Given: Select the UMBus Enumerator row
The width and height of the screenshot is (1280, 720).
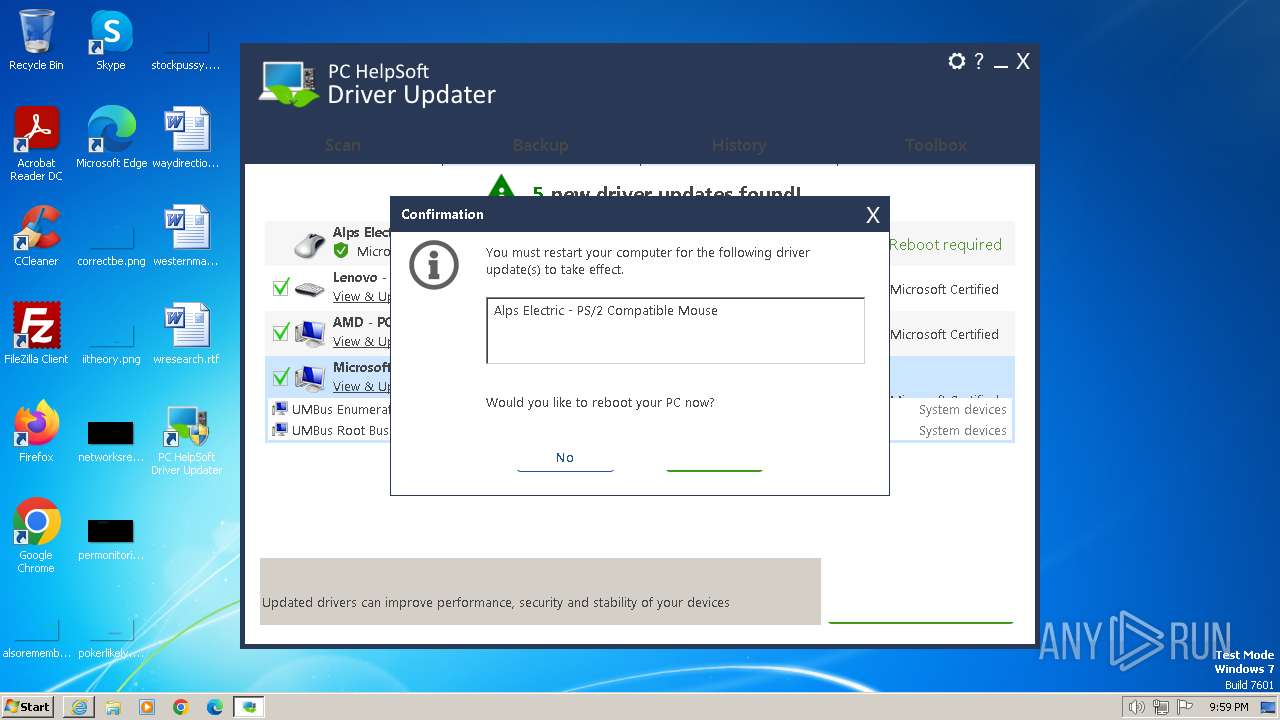Looking at the screenshot, I should point(640,409).
